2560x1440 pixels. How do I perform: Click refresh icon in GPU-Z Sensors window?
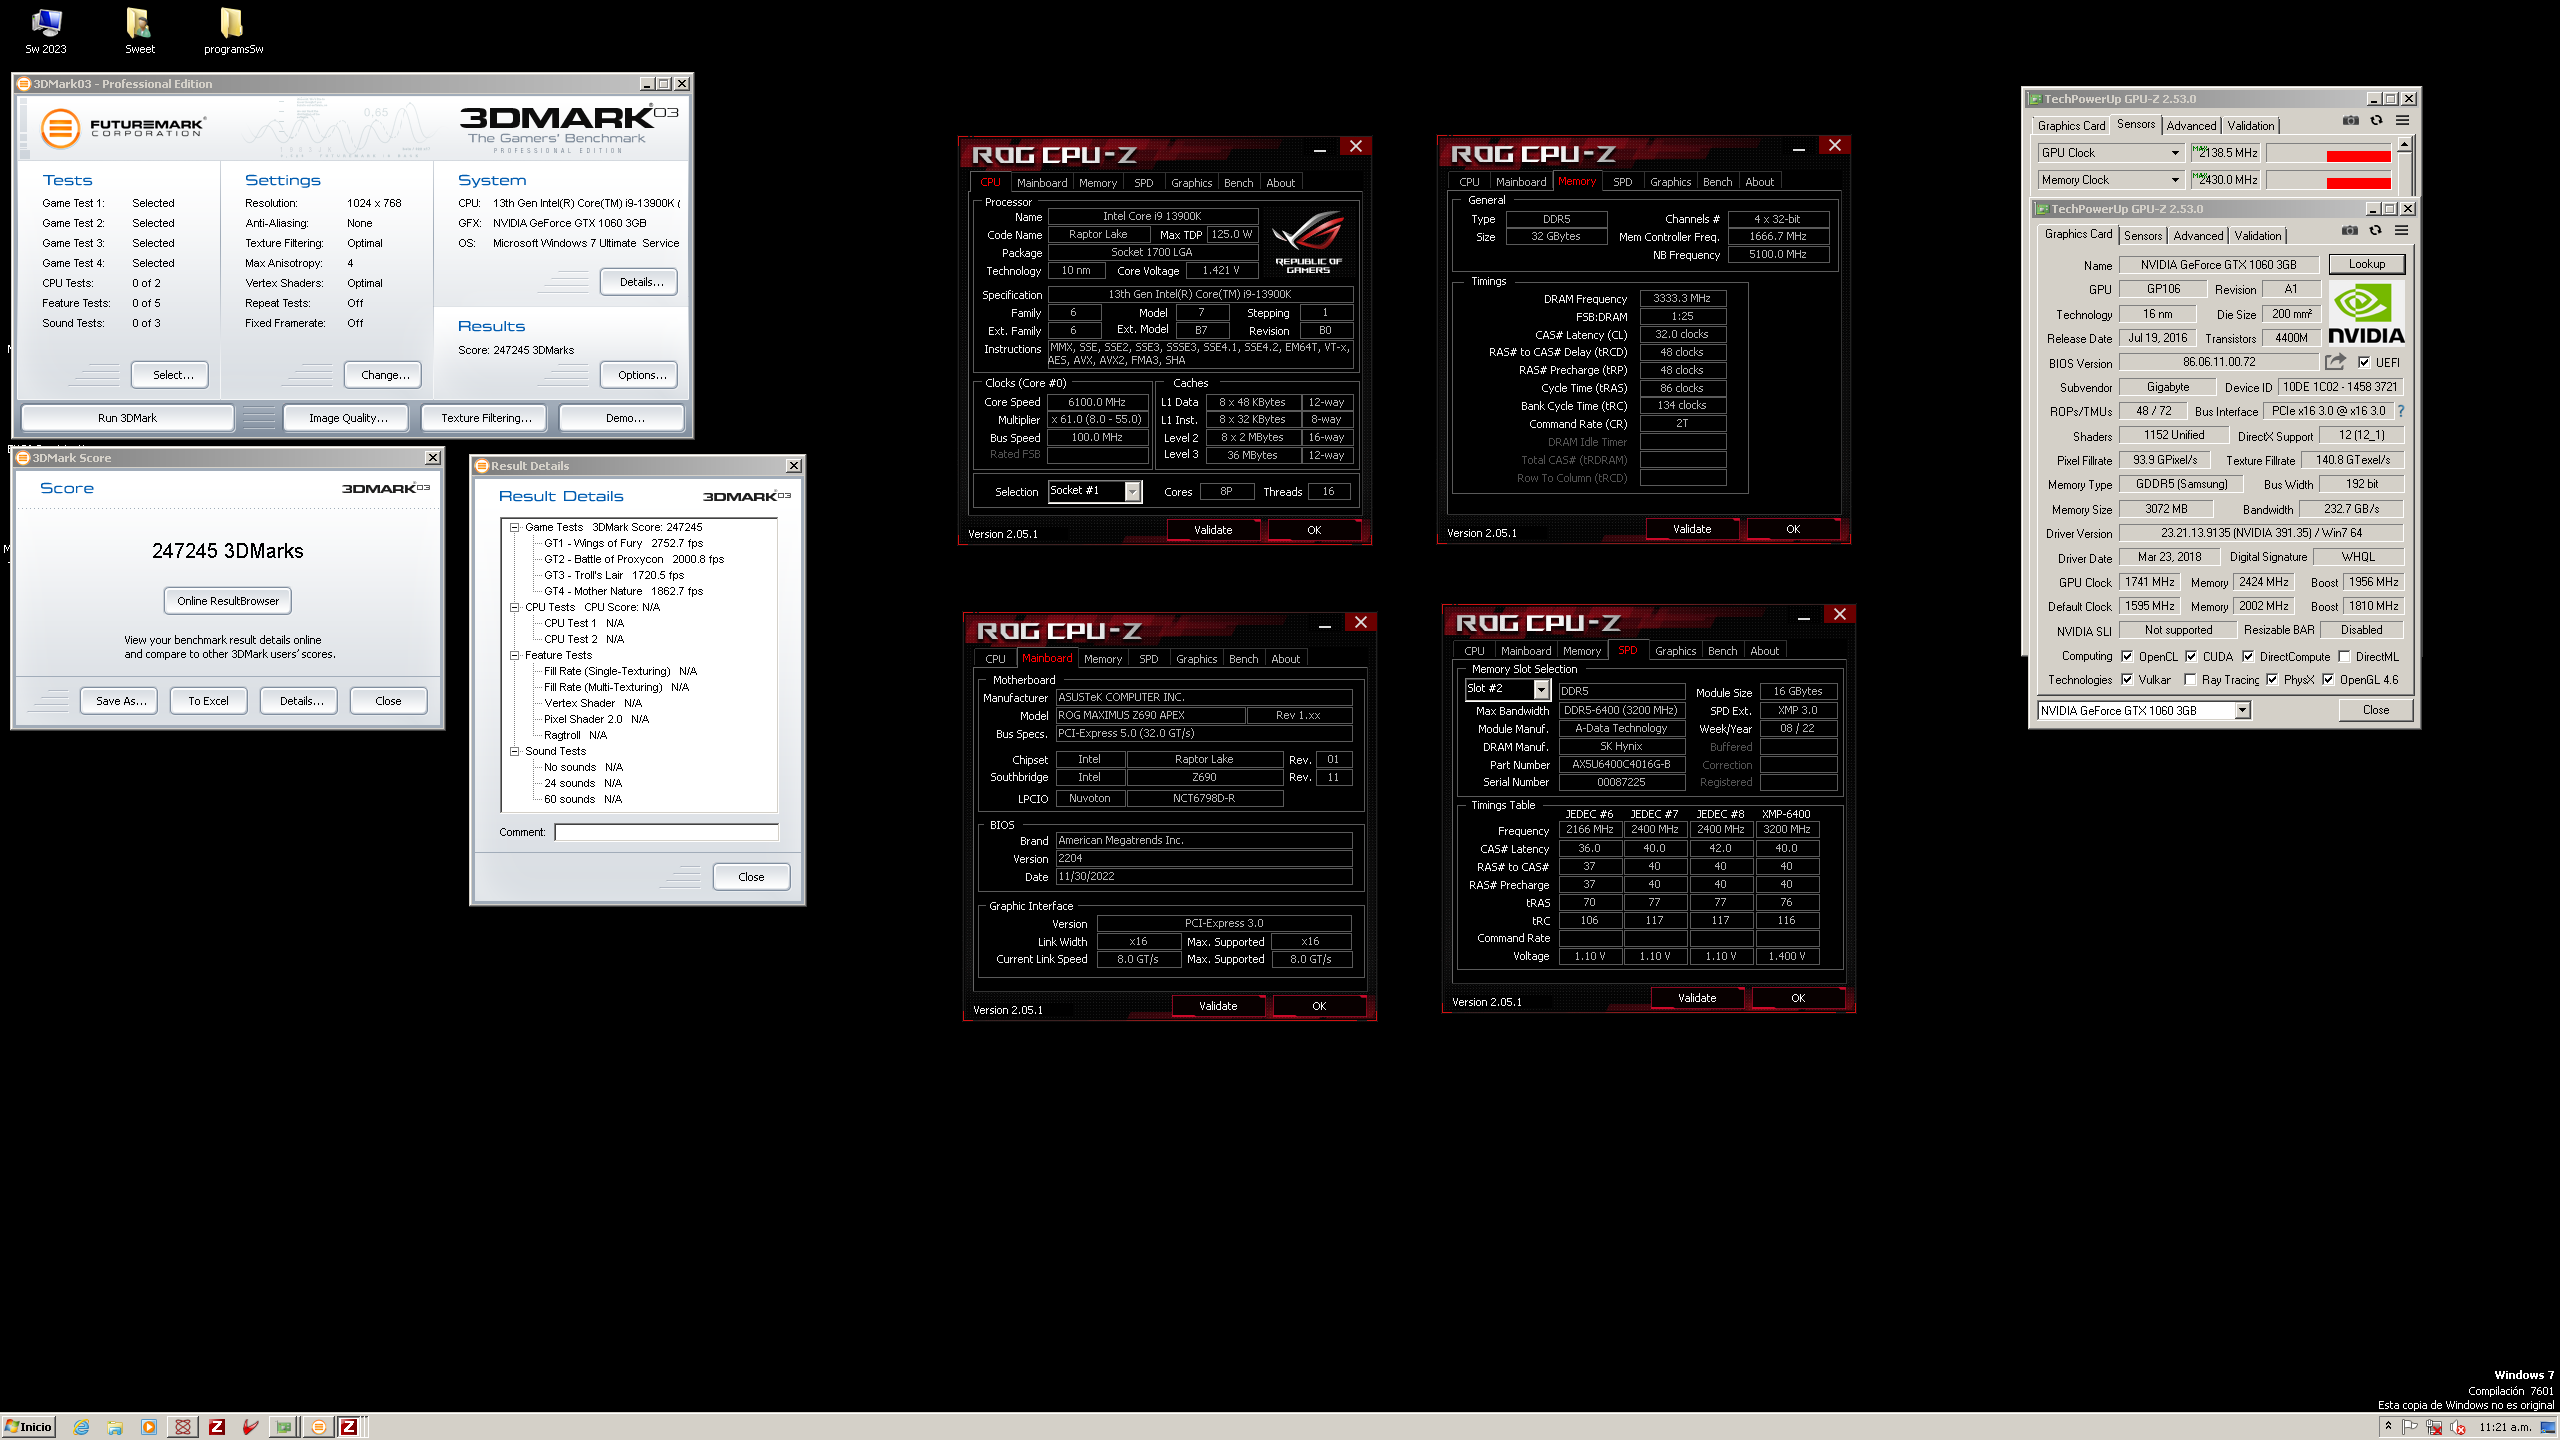coord(2377,121)
